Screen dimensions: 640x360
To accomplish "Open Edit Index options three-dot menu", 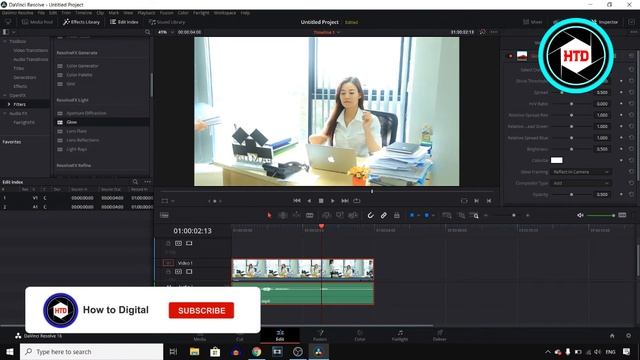I will point(147,182).
